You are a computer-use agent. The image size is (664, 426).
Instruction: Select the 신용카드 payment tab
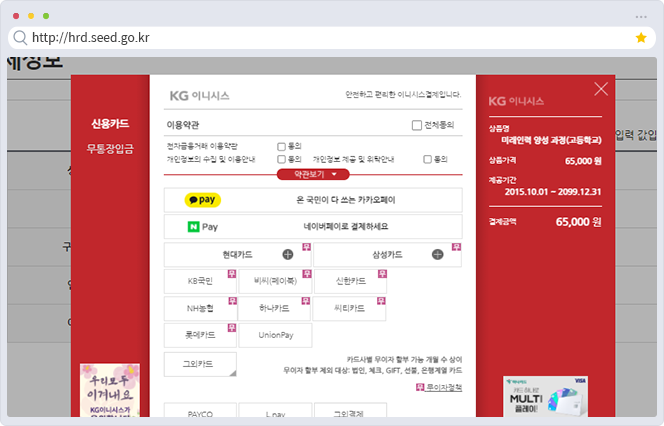click(x=110, y=124)
